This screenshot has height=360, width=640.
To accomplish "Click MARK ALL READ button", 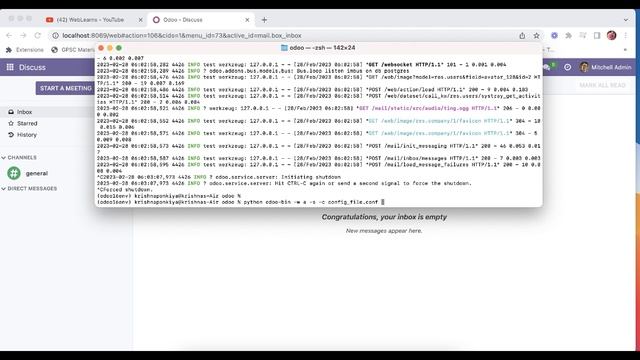I will pyautogui.click(x=602, y=85).
